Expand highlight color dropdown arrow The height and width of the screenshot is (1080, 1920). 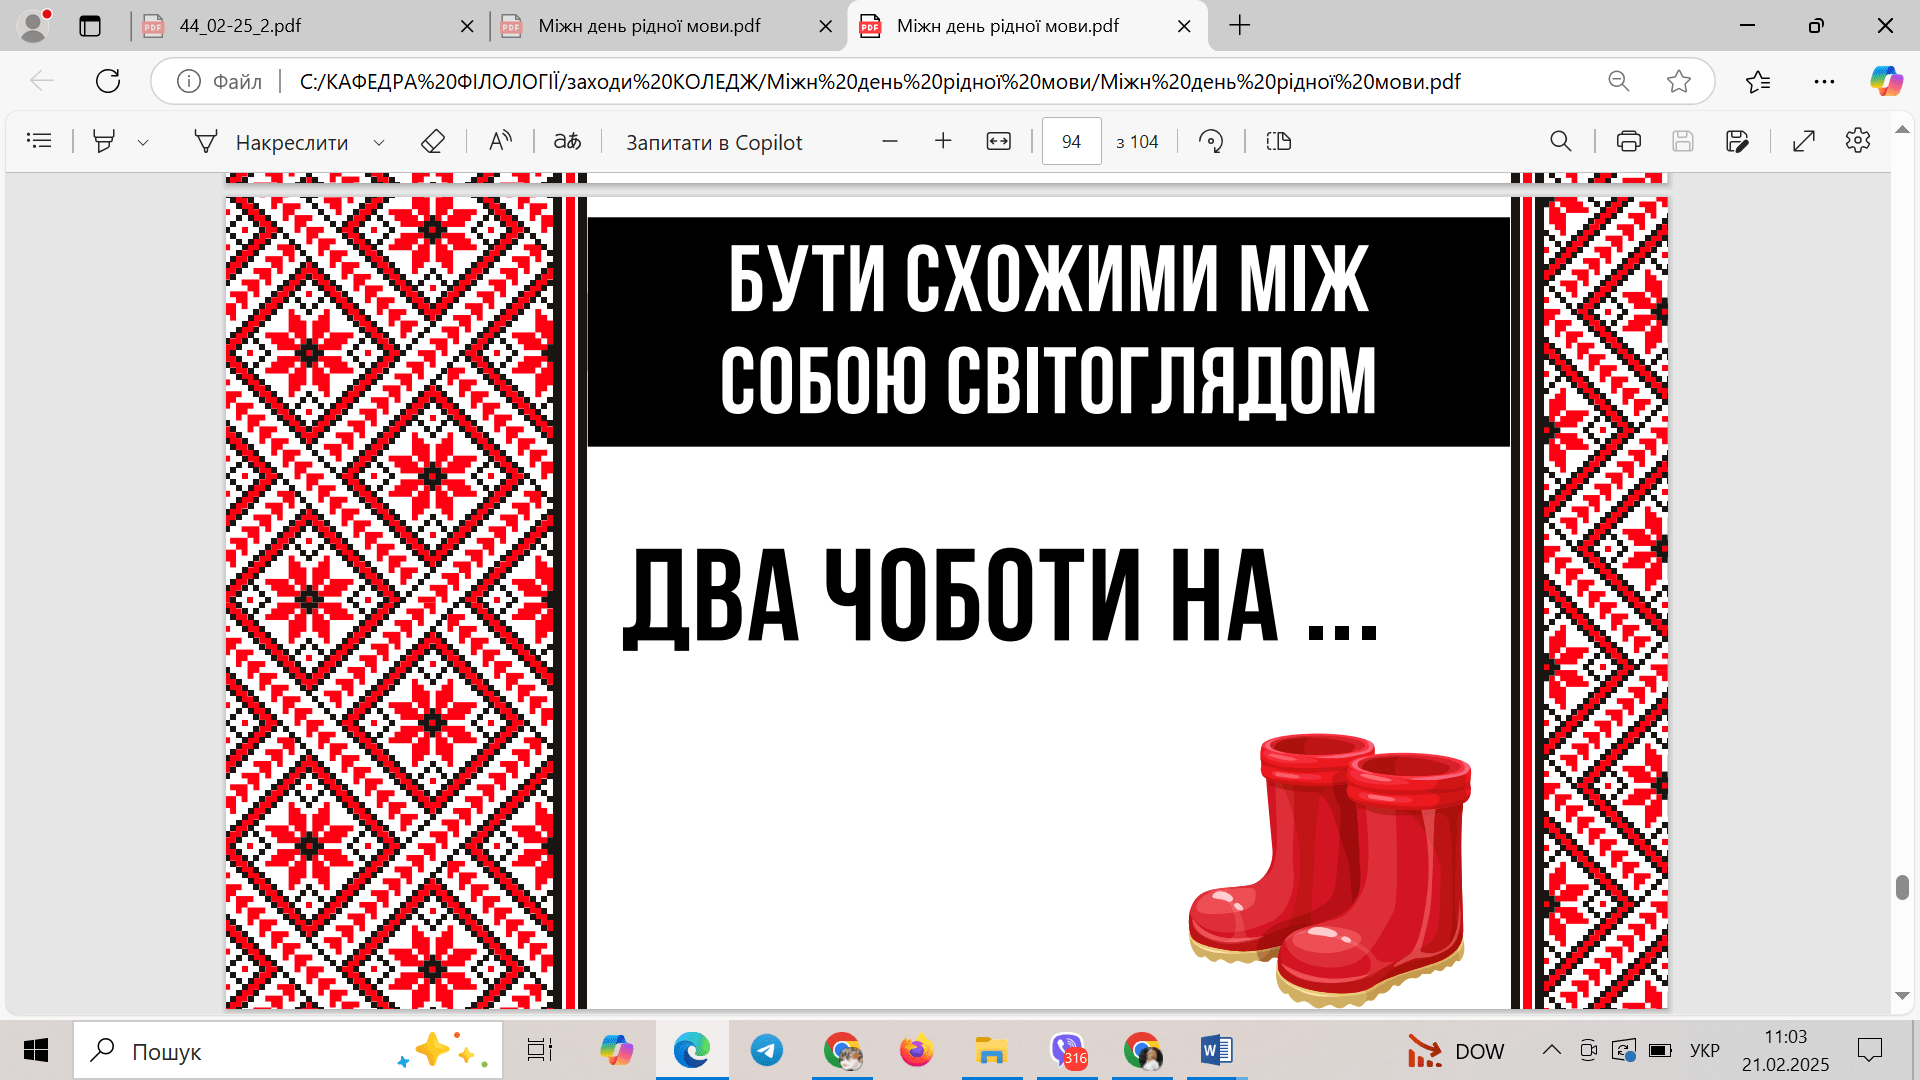click(x=143, y=142)
